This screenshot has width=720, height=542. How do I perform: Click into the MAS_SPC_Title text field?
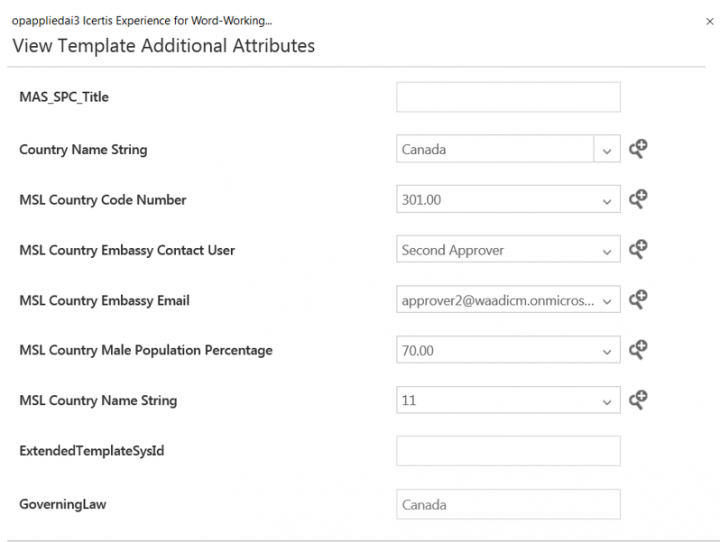click(508, 97)
